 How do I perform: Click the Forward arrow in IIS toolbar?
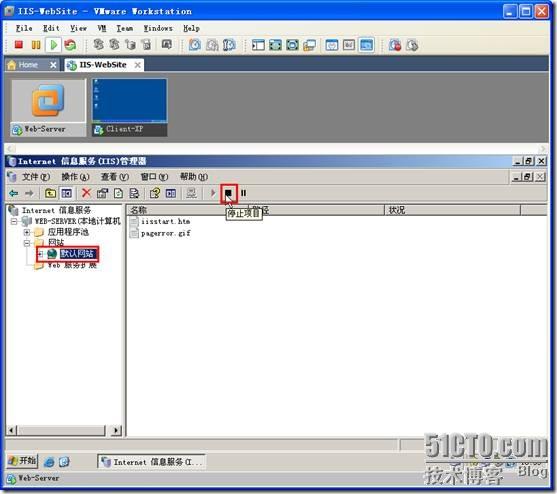tap(29, 193)
